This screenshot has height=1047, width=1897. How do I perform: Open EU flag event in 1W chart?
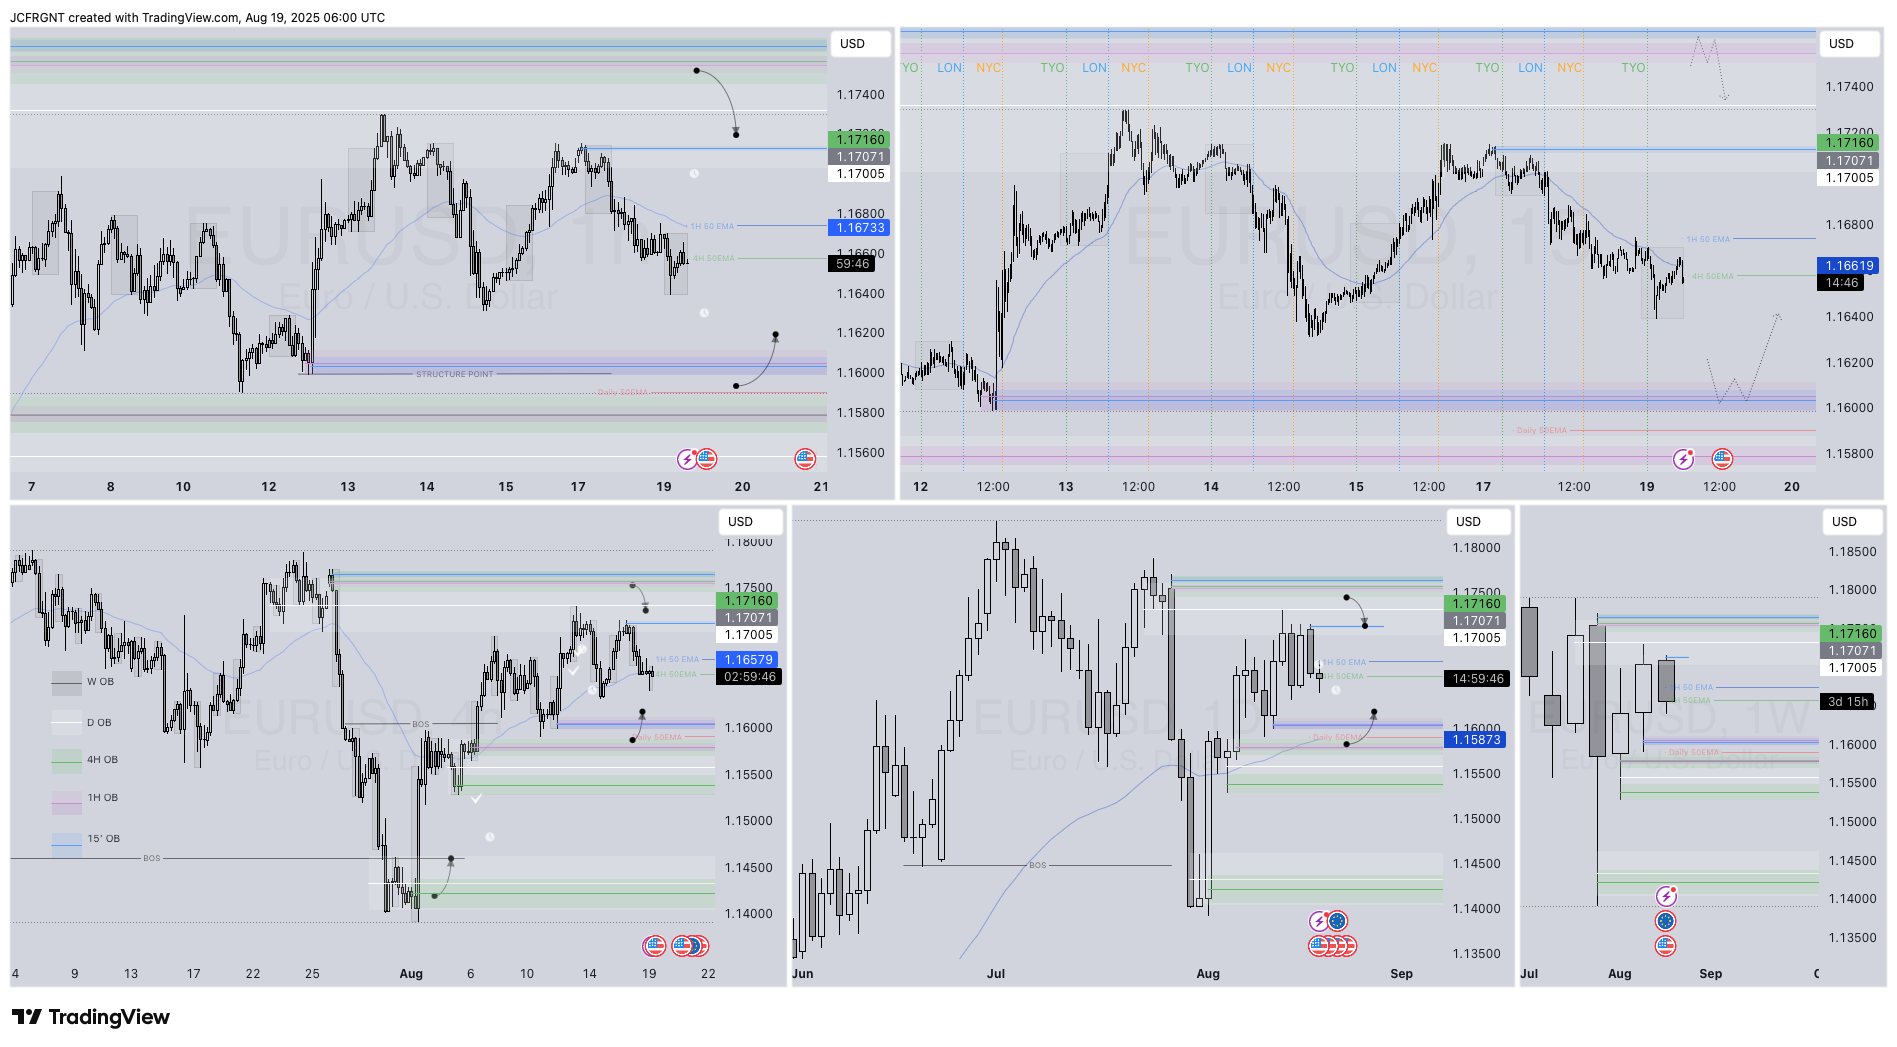click(1666, 921)
